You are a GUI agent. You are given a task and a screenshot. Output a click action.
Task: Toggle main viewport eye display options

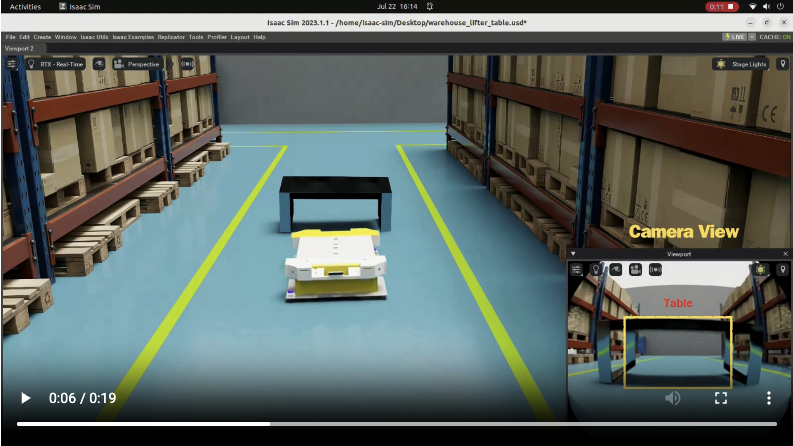[x=99, y=64]
